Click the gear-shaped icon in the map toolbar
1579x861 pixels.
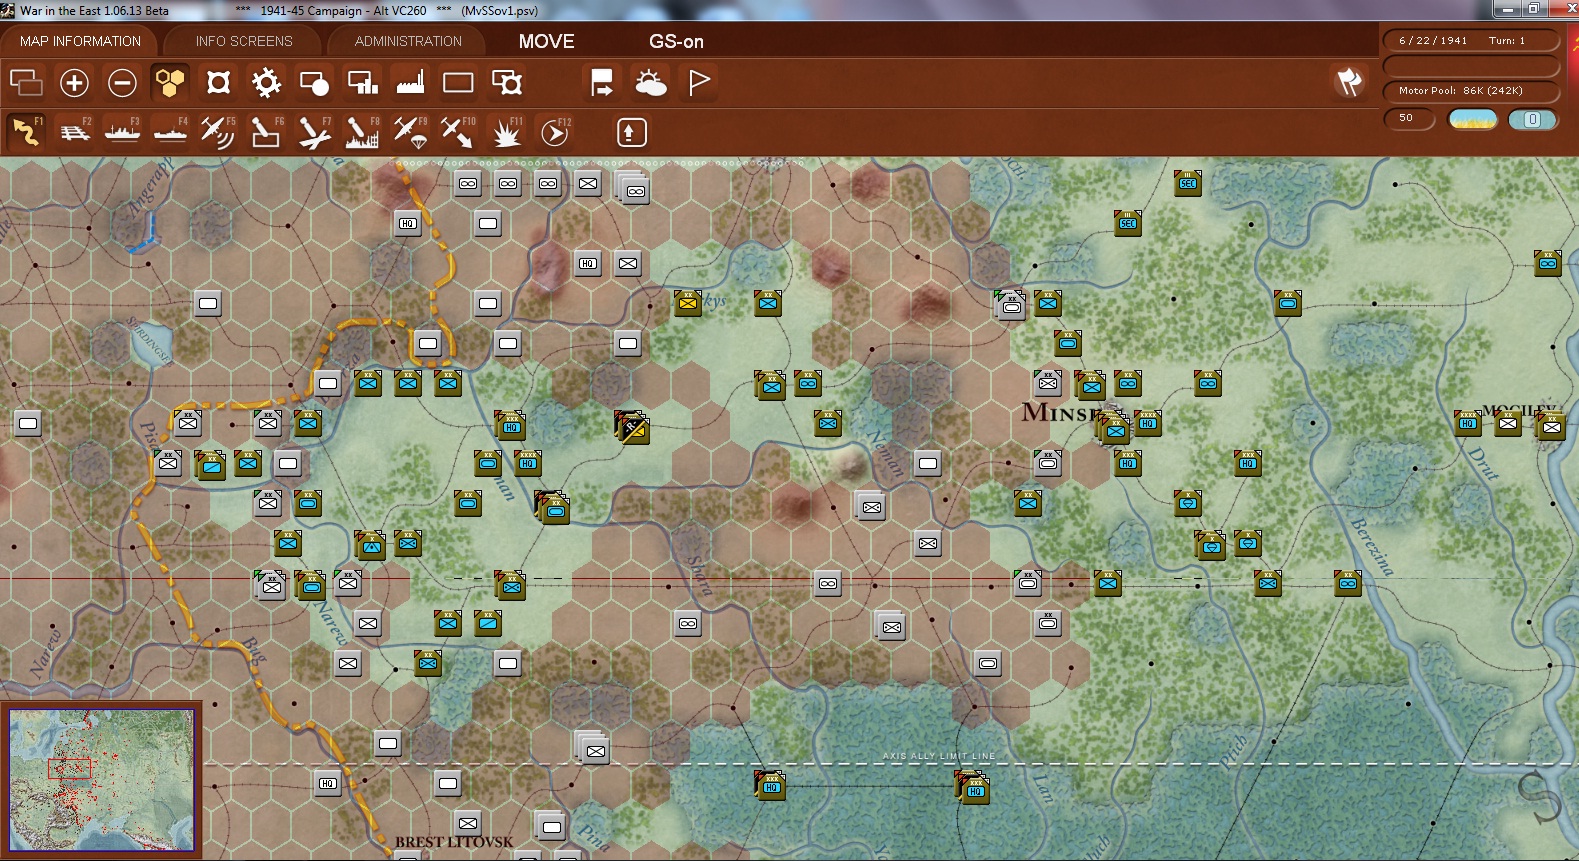pyautogui.click(x=266, y=82)
